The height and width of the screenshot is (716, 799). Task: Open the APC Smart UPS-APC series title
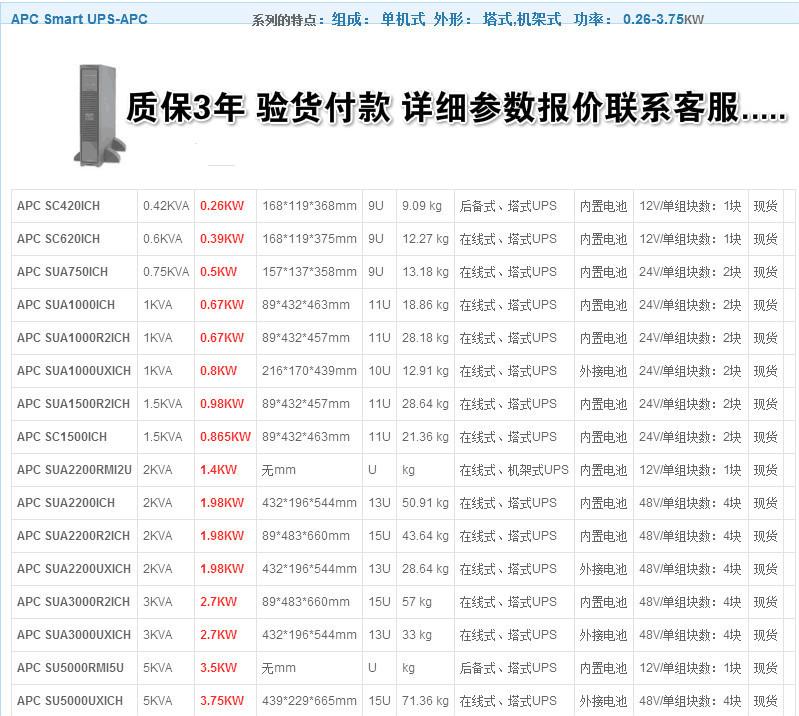point(79,20)
